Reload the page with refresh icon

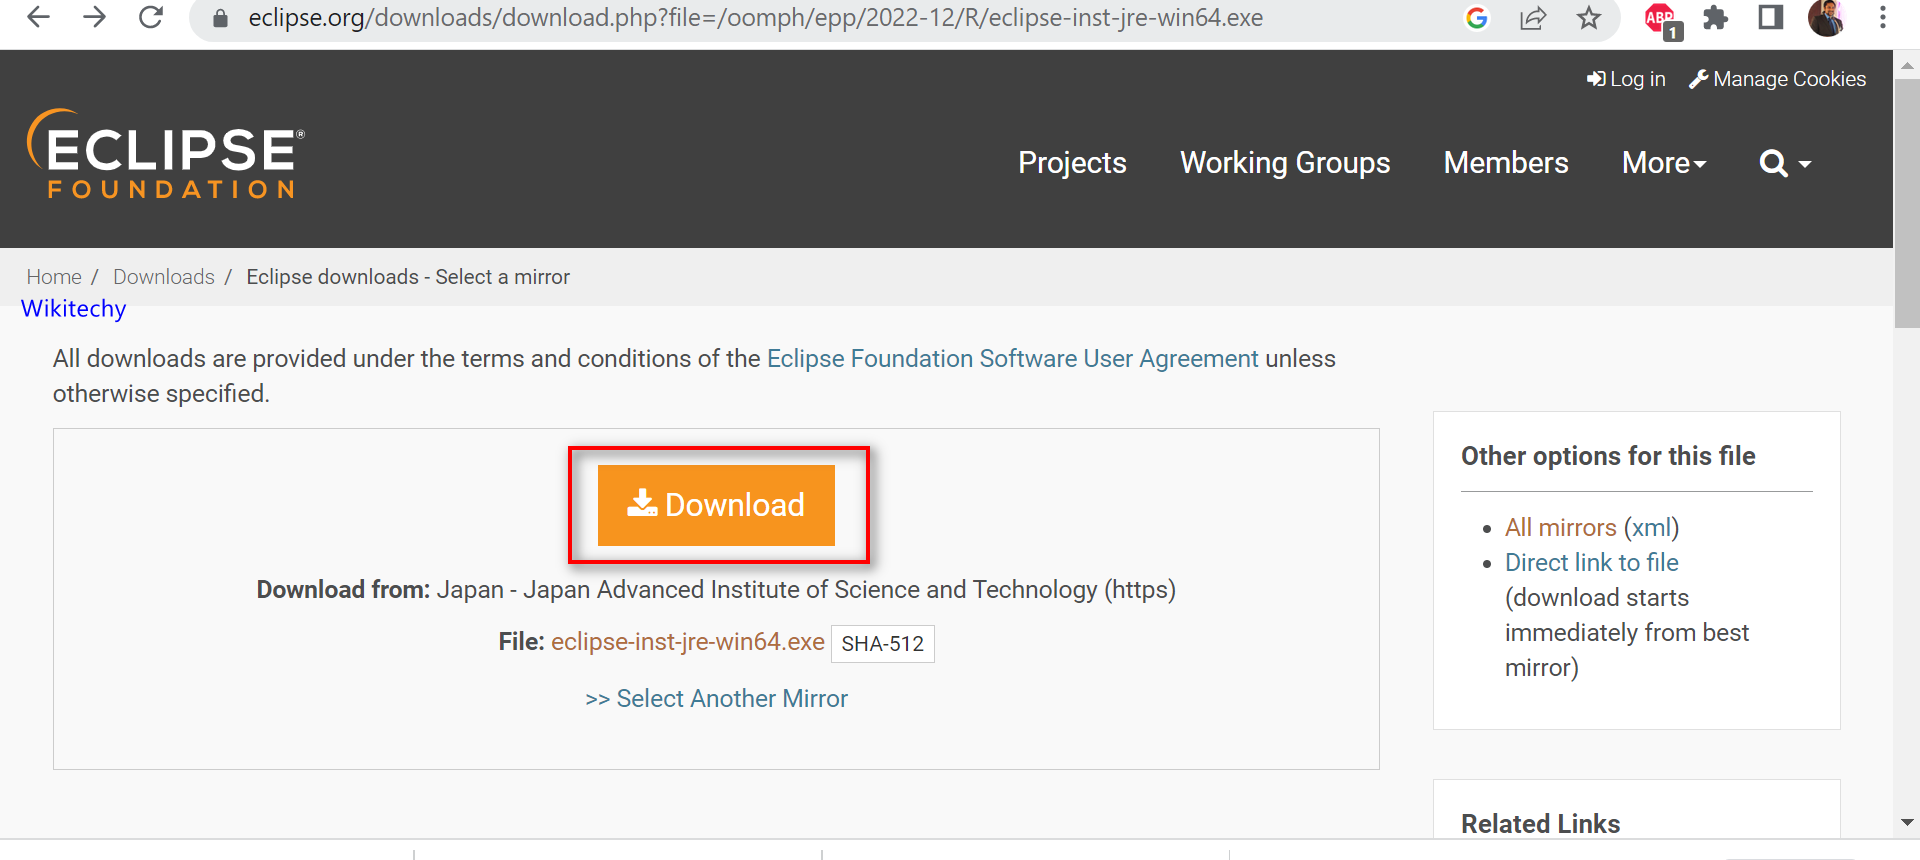click(151, 17)
